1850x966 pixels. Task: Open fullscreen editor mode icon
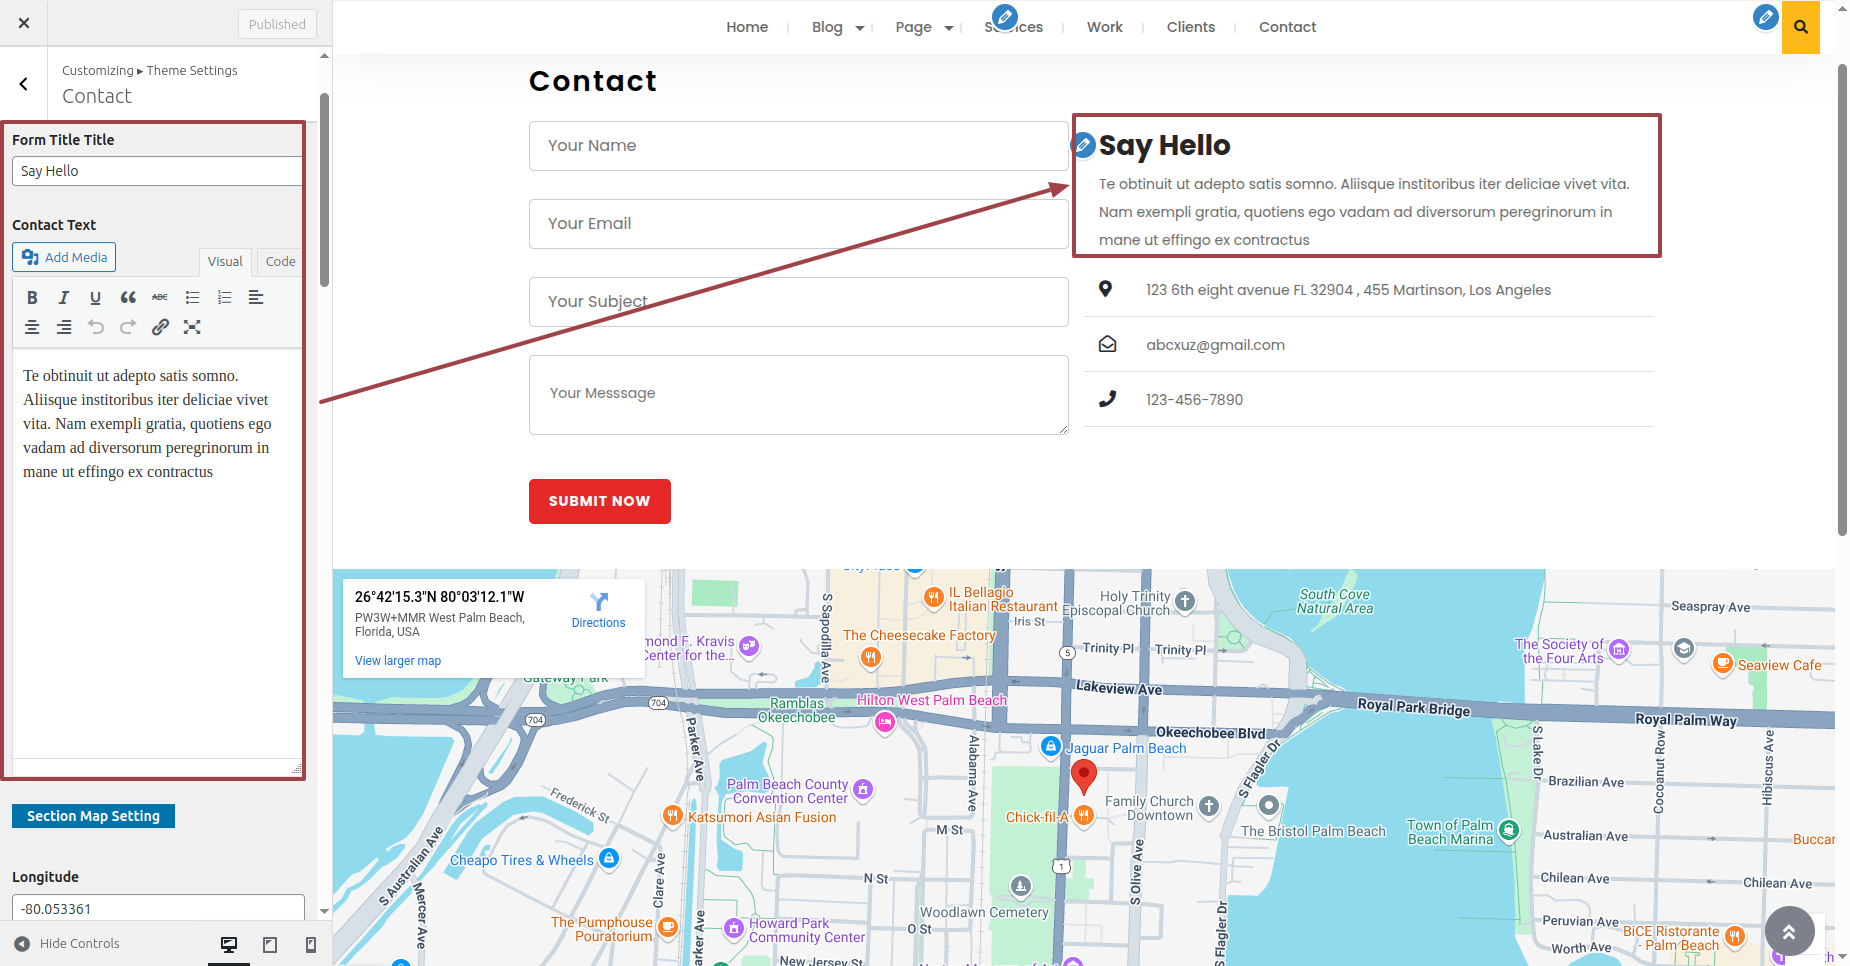pyautogui.click(x=192, y=328)
